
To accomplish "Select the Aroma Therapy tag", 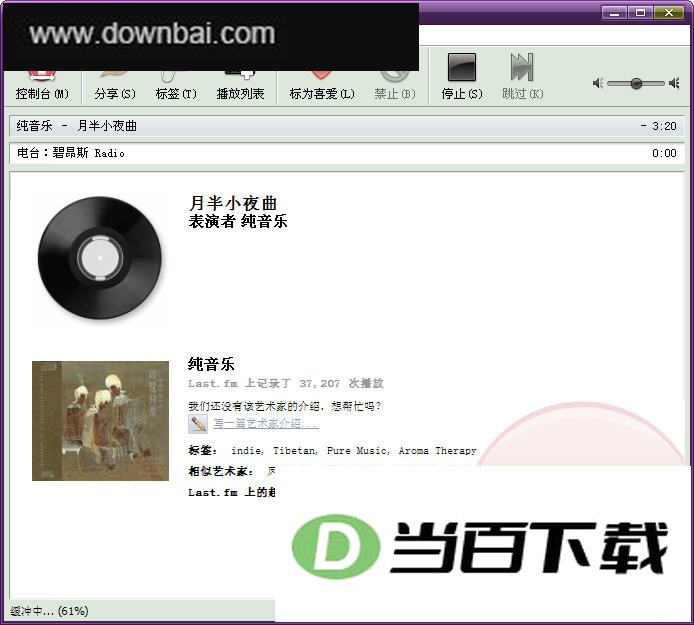I will (437, 451).
